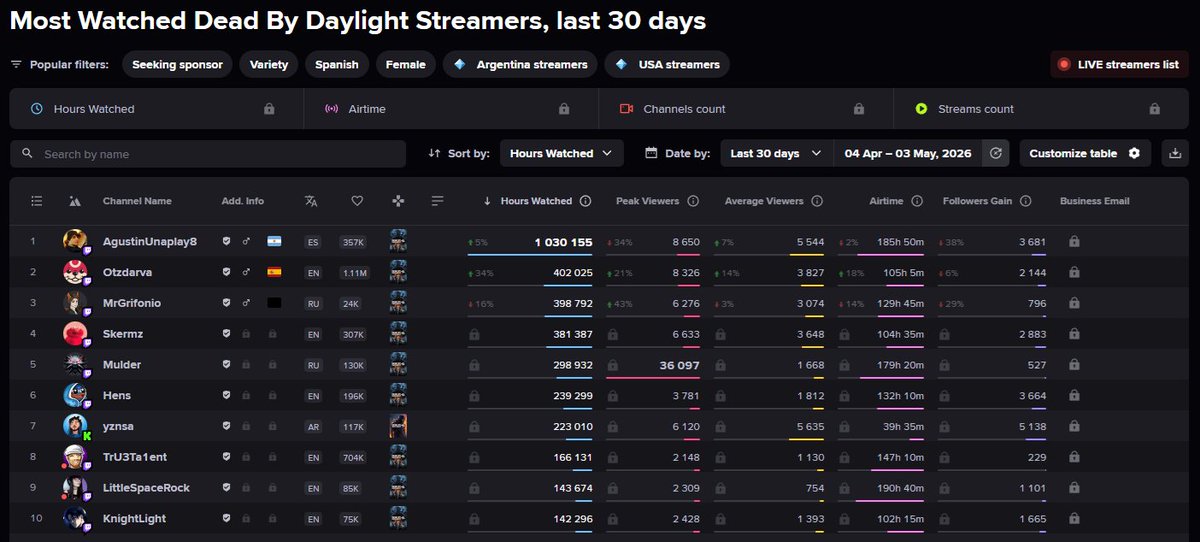Toggle the Variety filter chip
This screenshot has width=1200, height=542.
[x=269, y=64]
